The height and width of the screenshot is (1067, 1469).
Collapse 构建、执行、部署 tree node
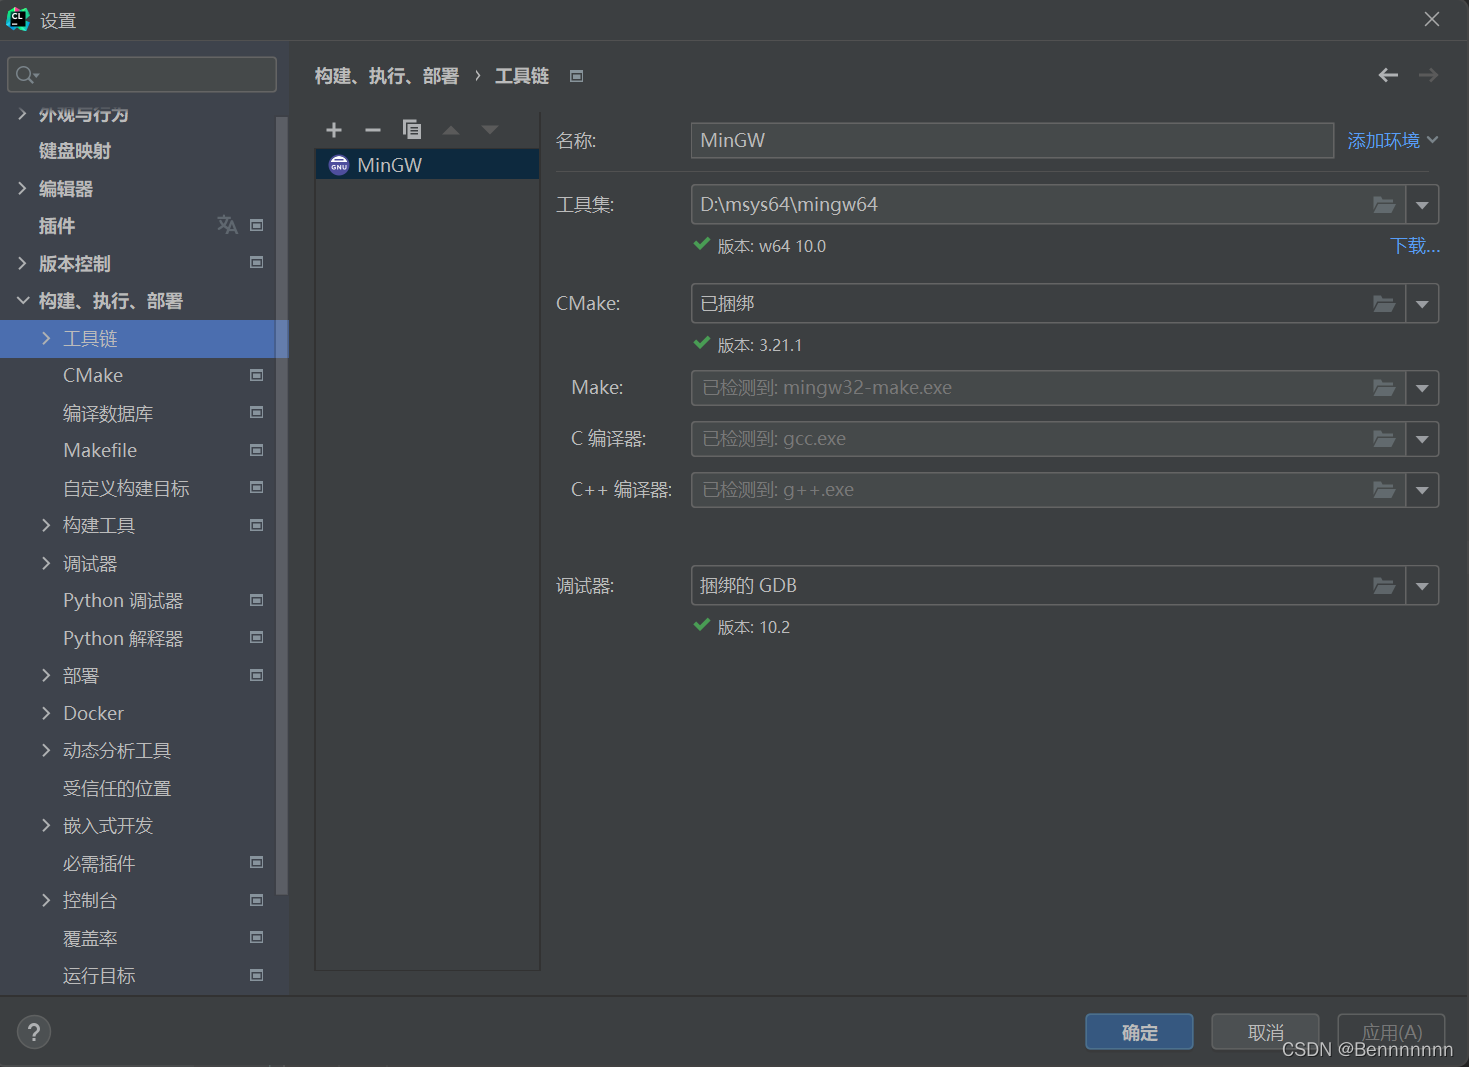22,300
